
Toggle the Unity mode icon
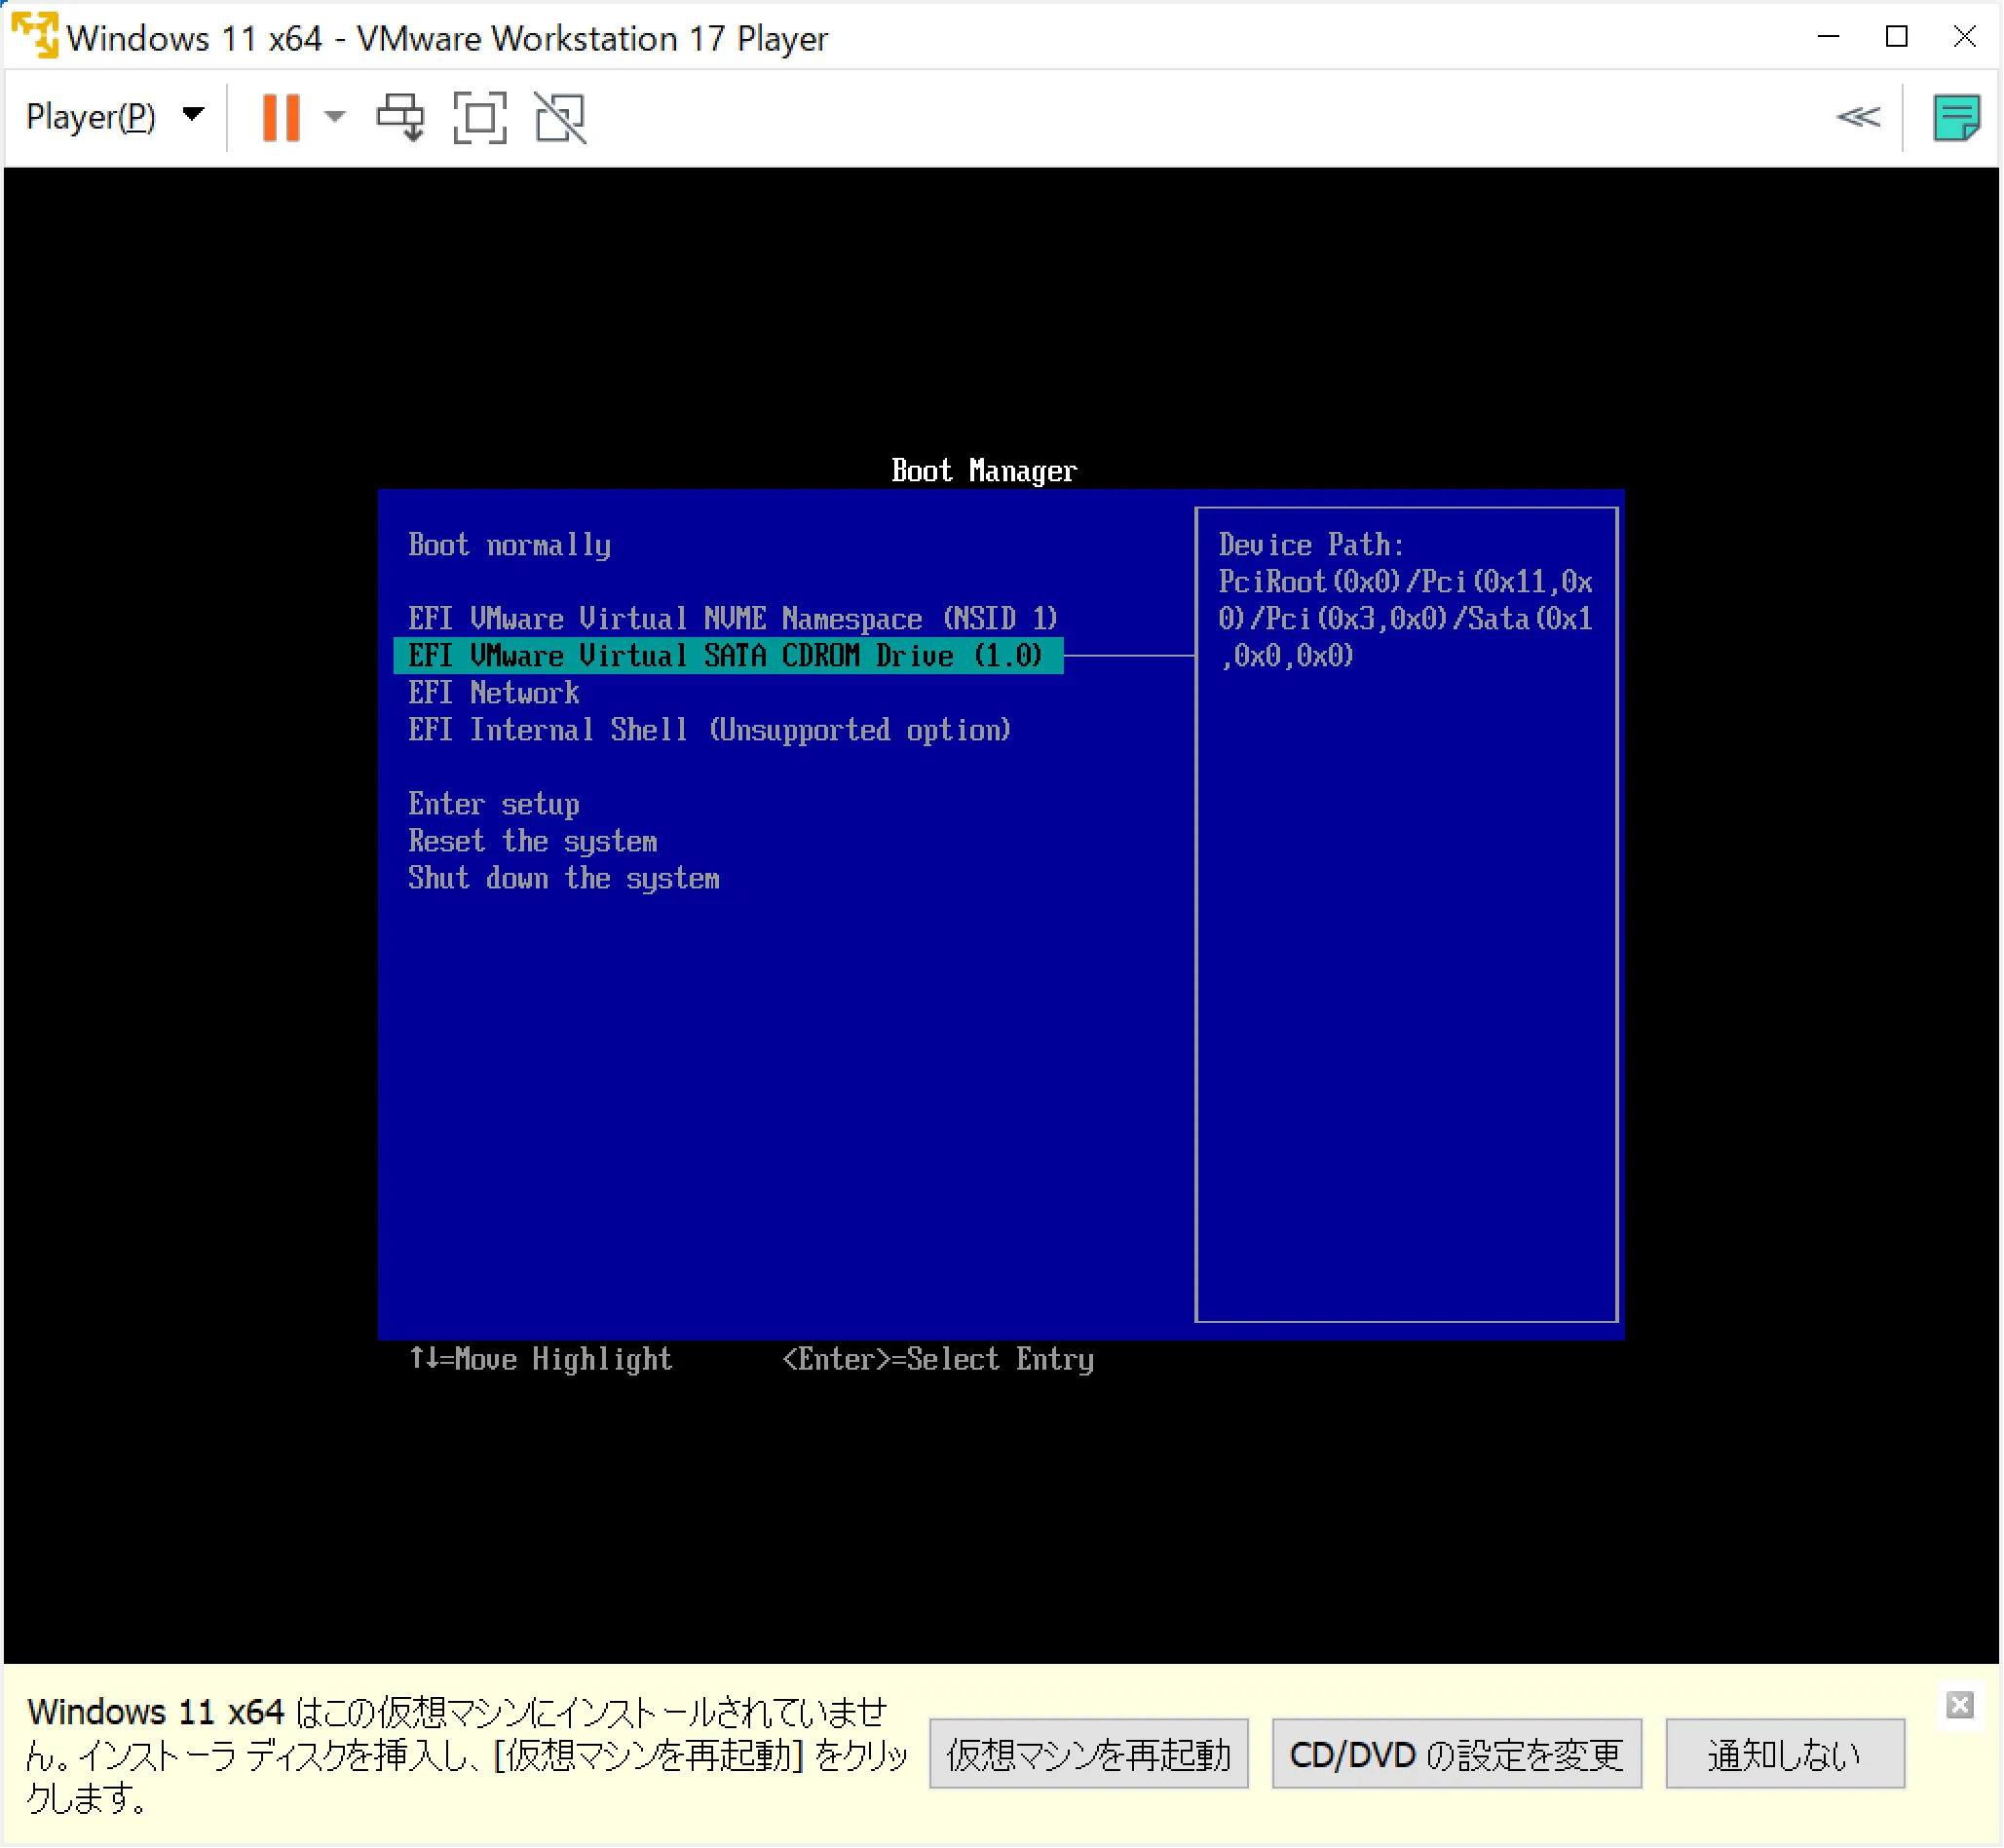click(x=560, y=118)
